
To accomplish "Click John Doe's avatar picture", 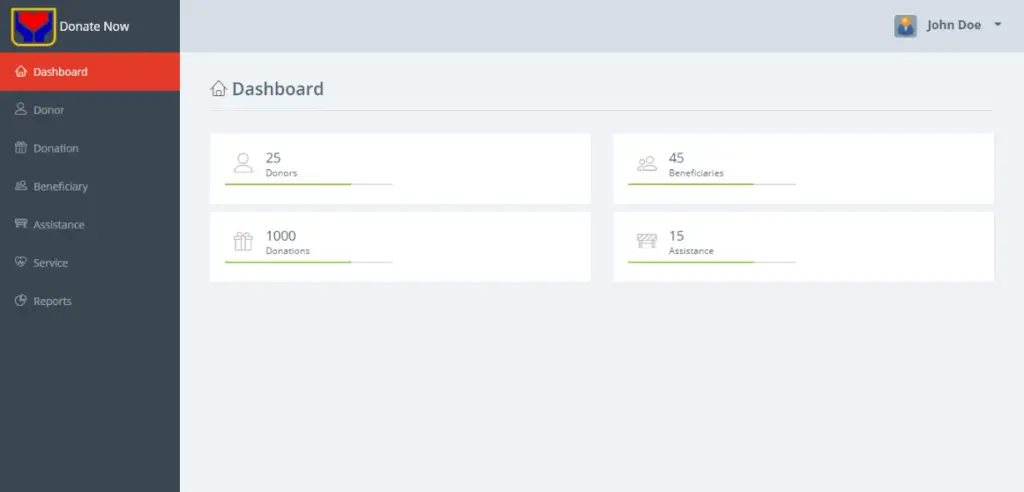I will [905, 26].
